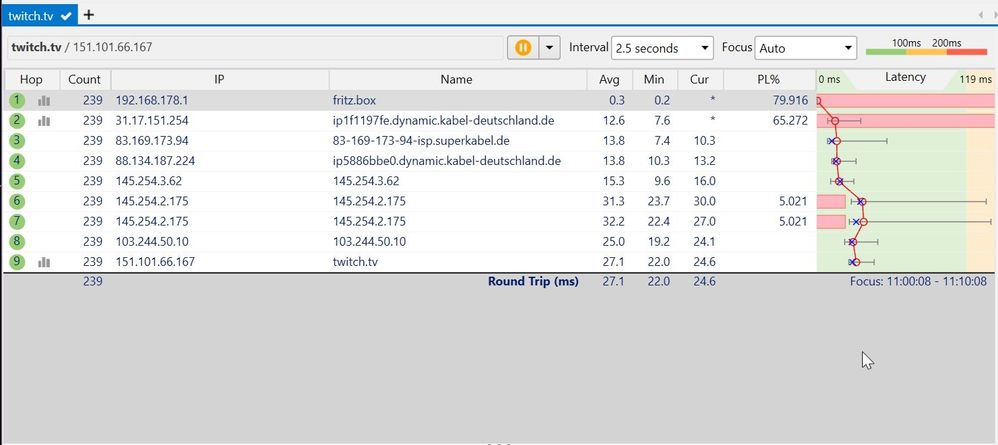Select the hop 7 green circle icon
Screen dimensions: 998x445
pos(16,221)
